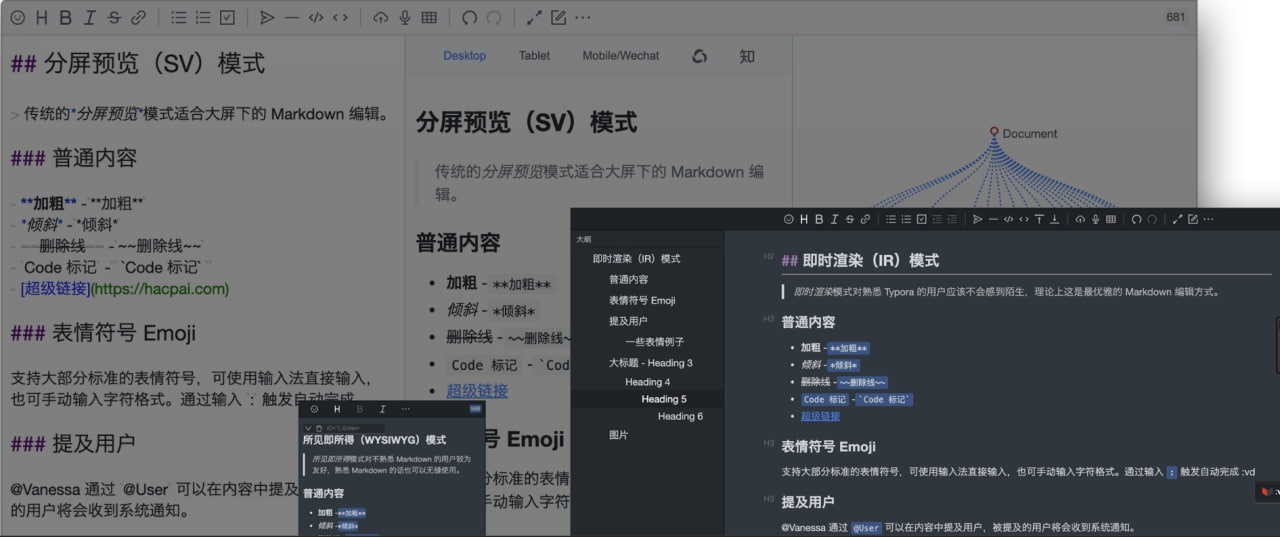Expand the more menu in WYSIWYG mini toolbar
This screenshot has width=1280, height=537.
tap(406, 409)
